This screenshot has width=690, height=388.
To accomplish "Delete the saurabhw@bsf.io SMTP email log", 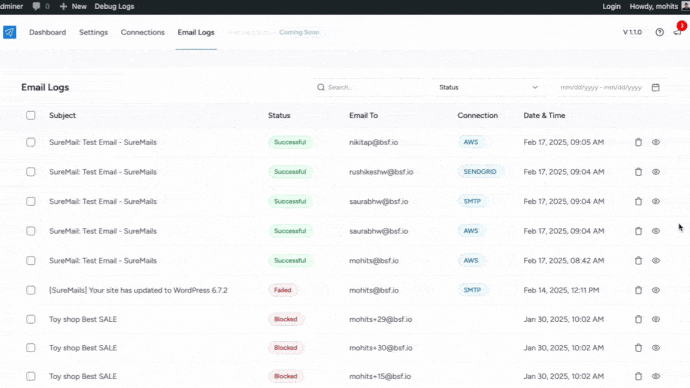I will [x=638, y=201].
